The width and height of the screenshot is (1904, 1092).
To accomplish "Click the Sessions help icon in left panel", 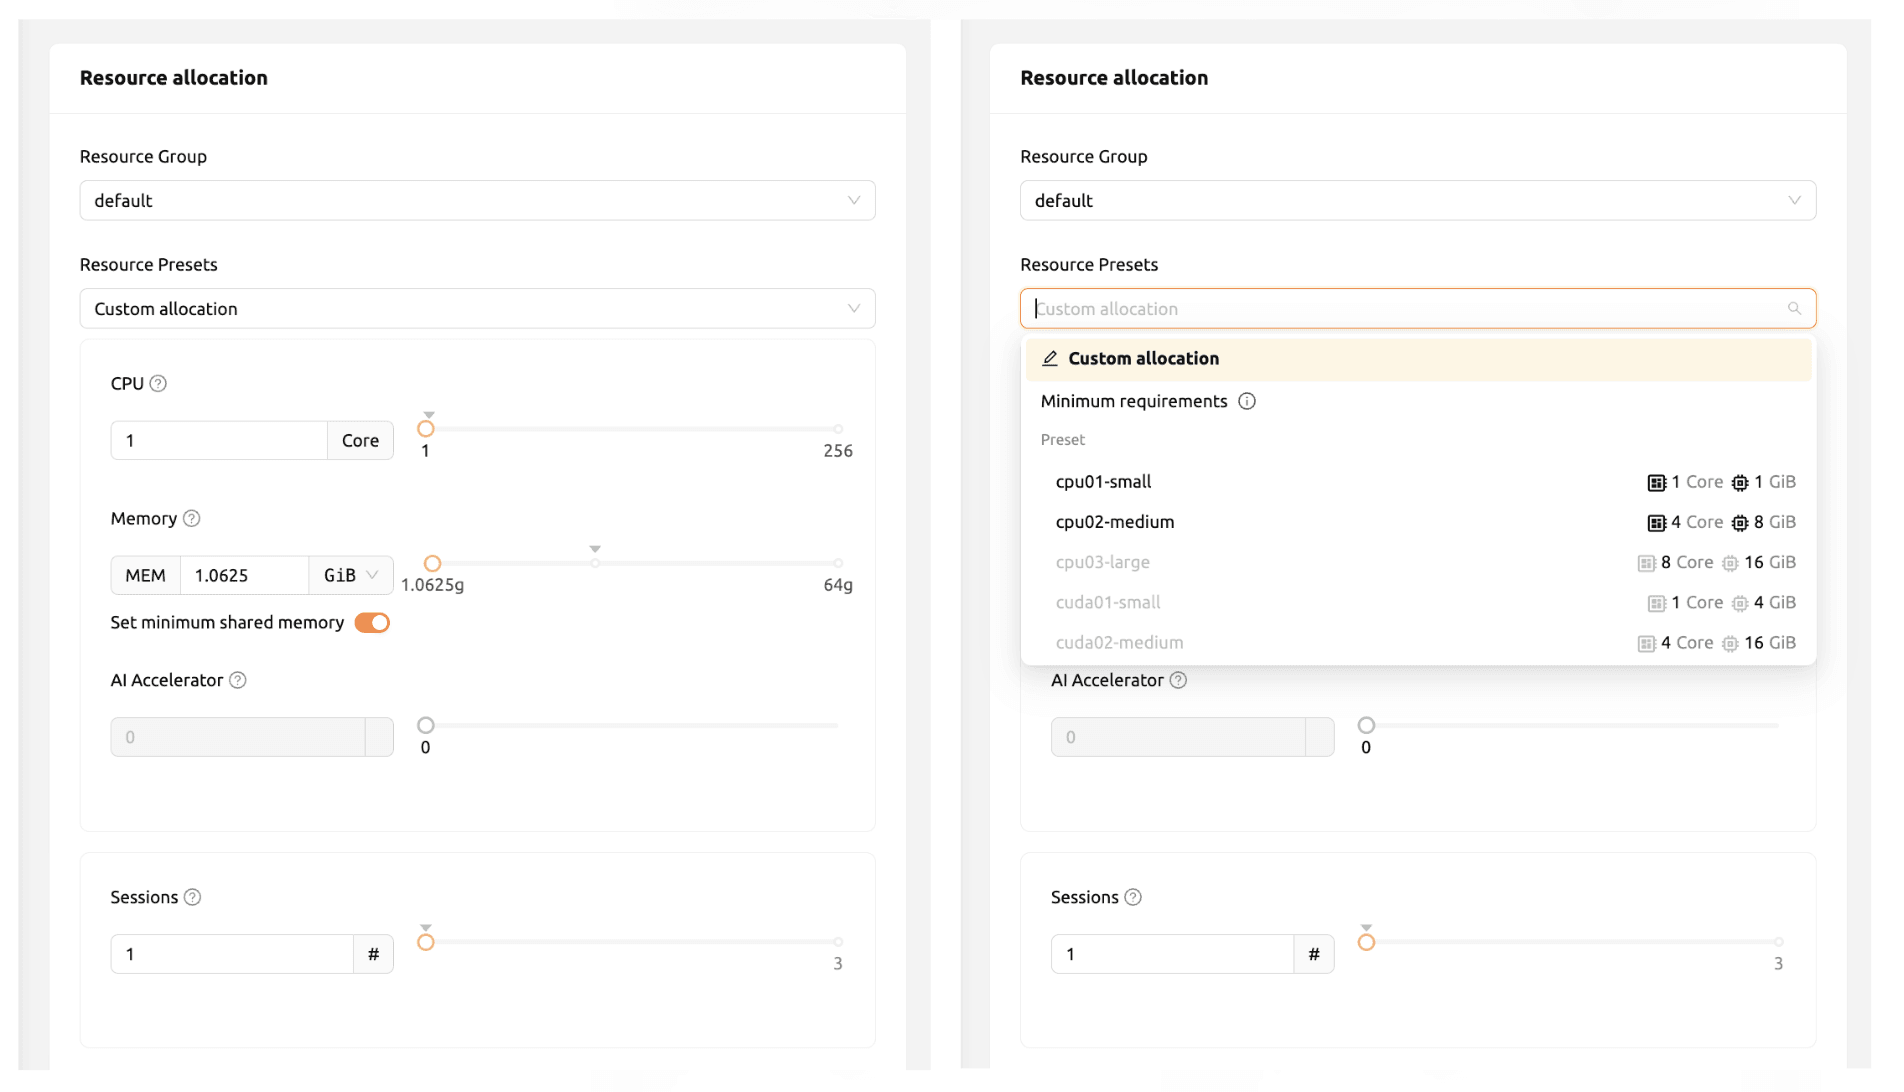I will [193, 897].
